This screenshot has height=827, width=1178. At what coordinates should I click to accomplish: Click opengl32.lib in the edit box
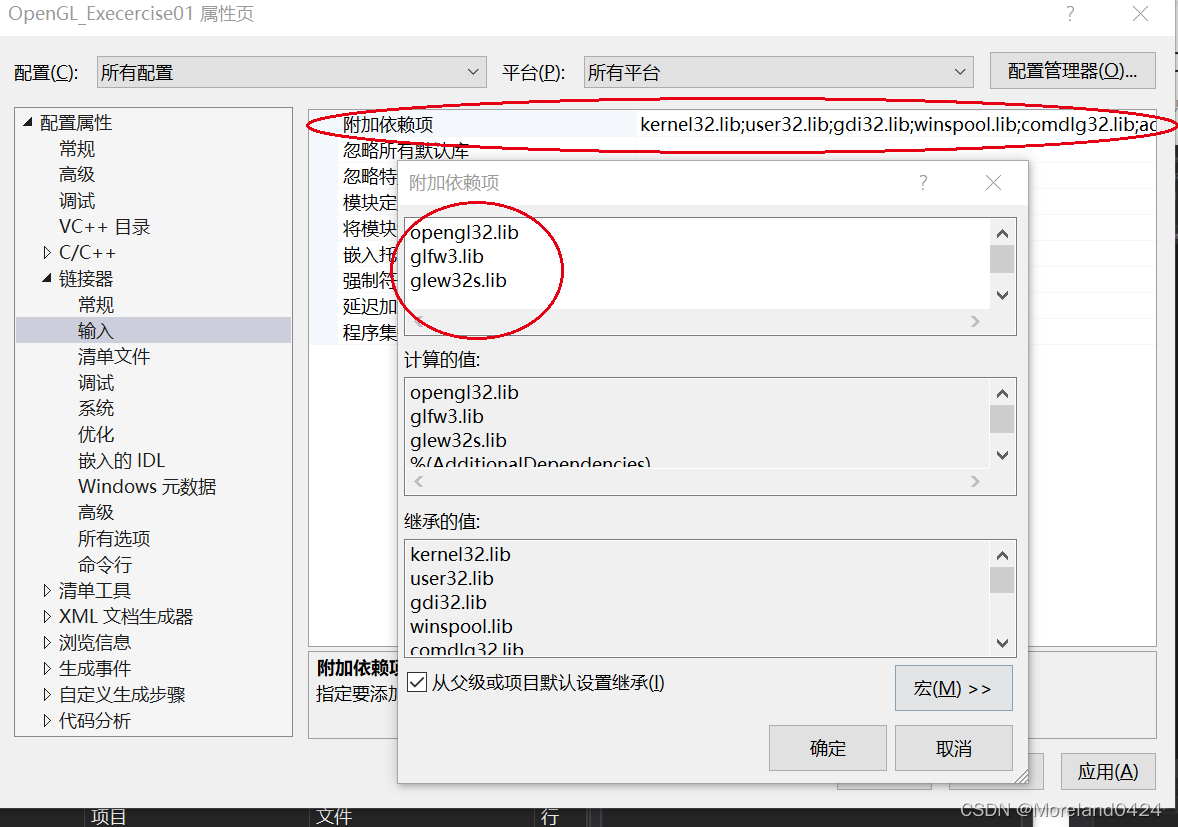[x=464, y=232]
